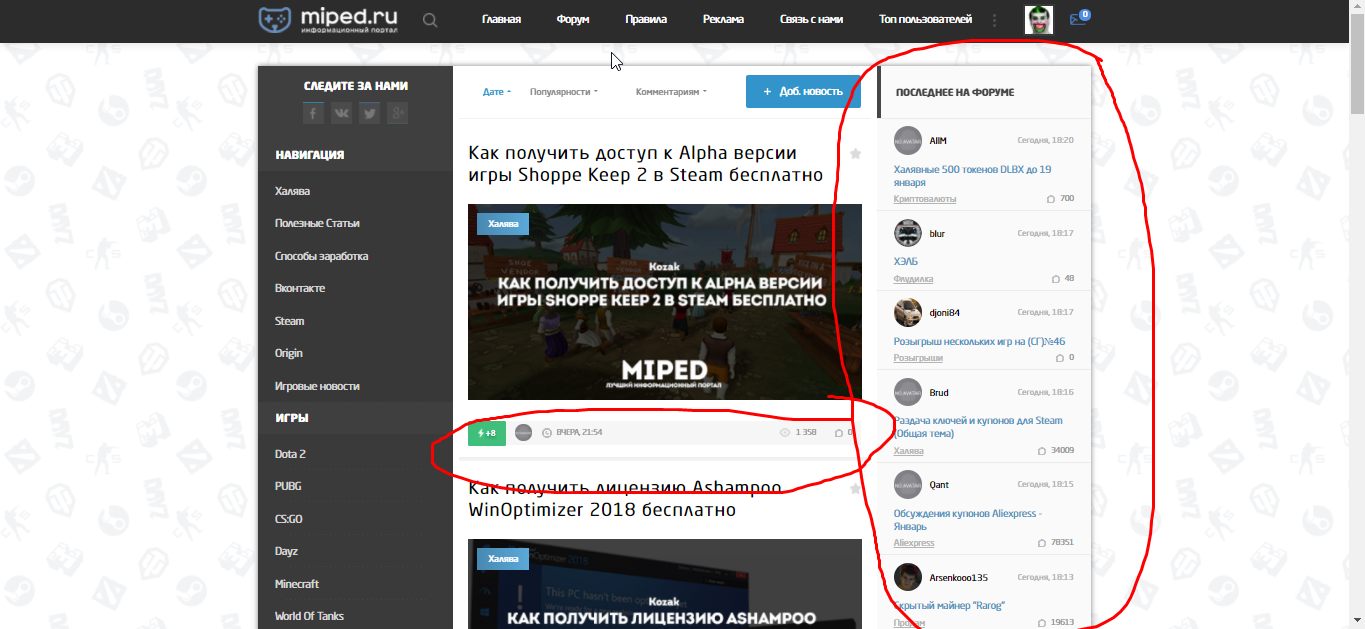Viewport: 1365px width, 629px height.
Task: Open the Twitter follow icon
Action: click(x=369, y=113)
